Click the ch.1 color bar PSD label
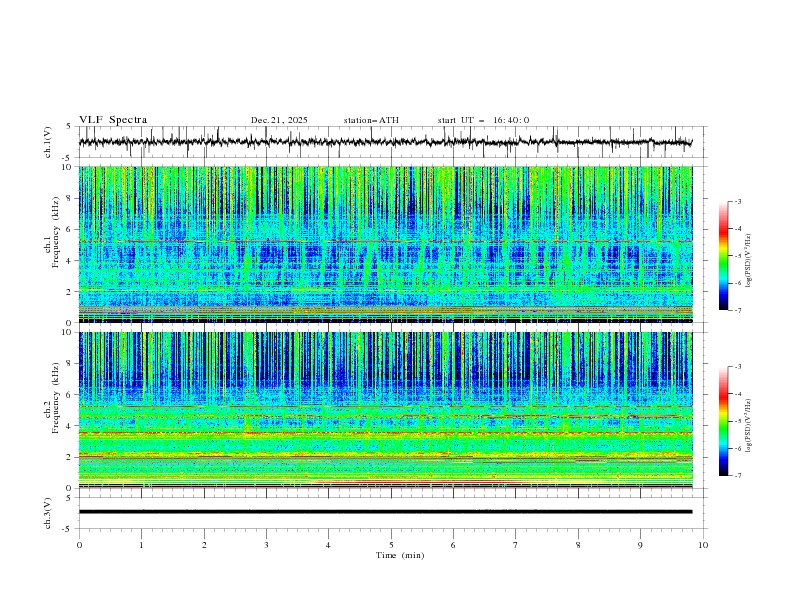 [749, 261]
